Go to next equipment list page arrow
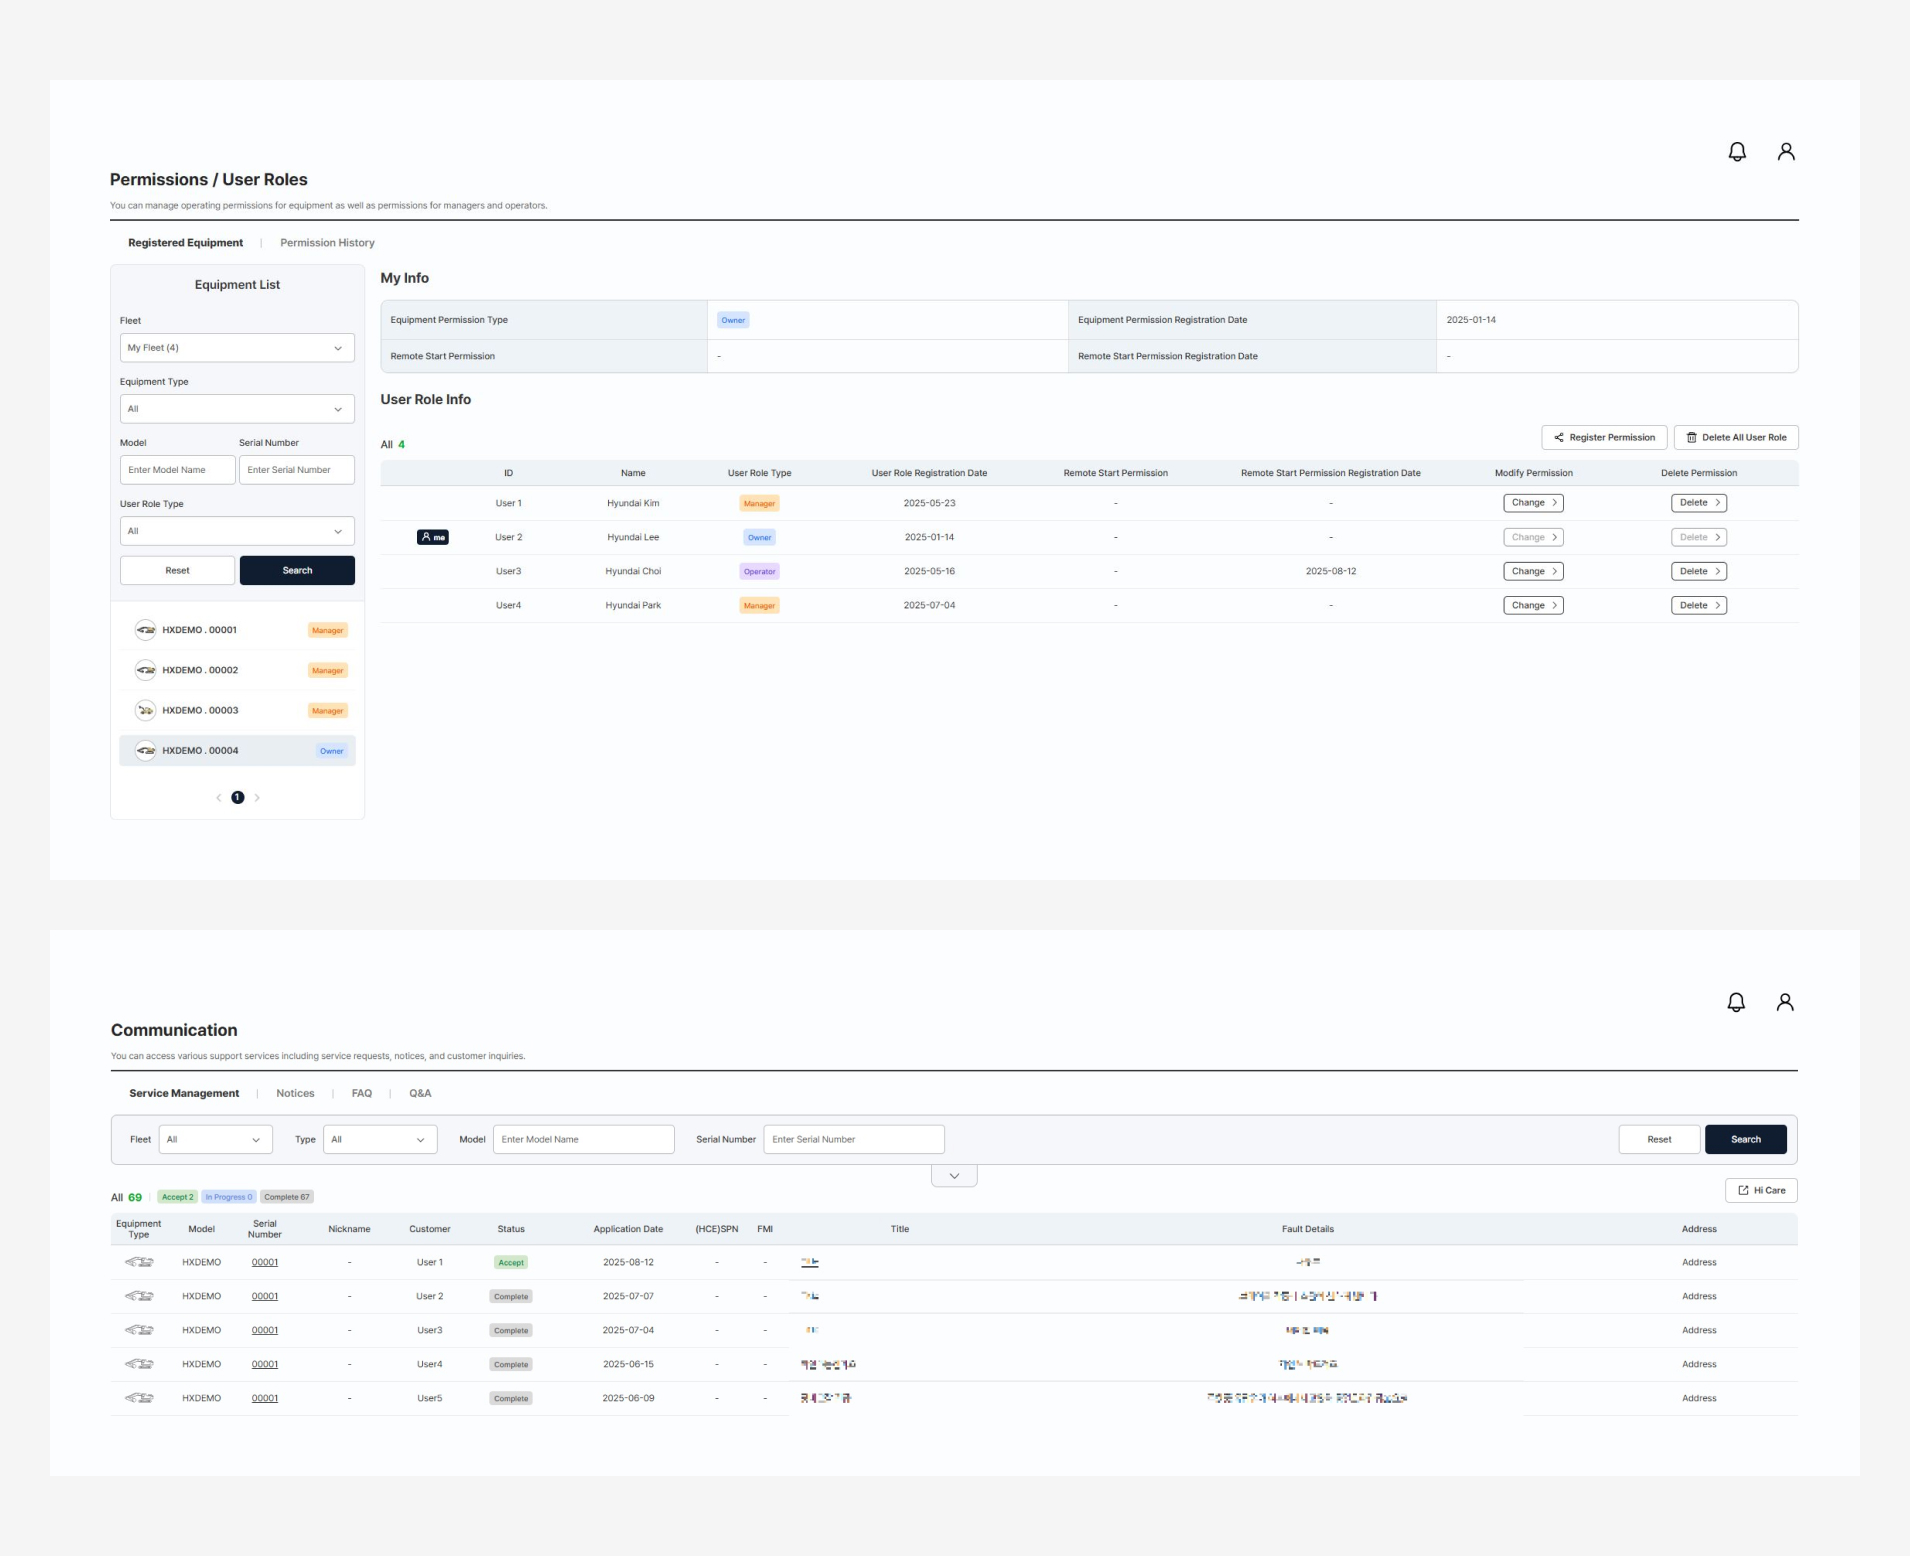The height and width of the screenshot is (1556, 1910). (257, 798)
